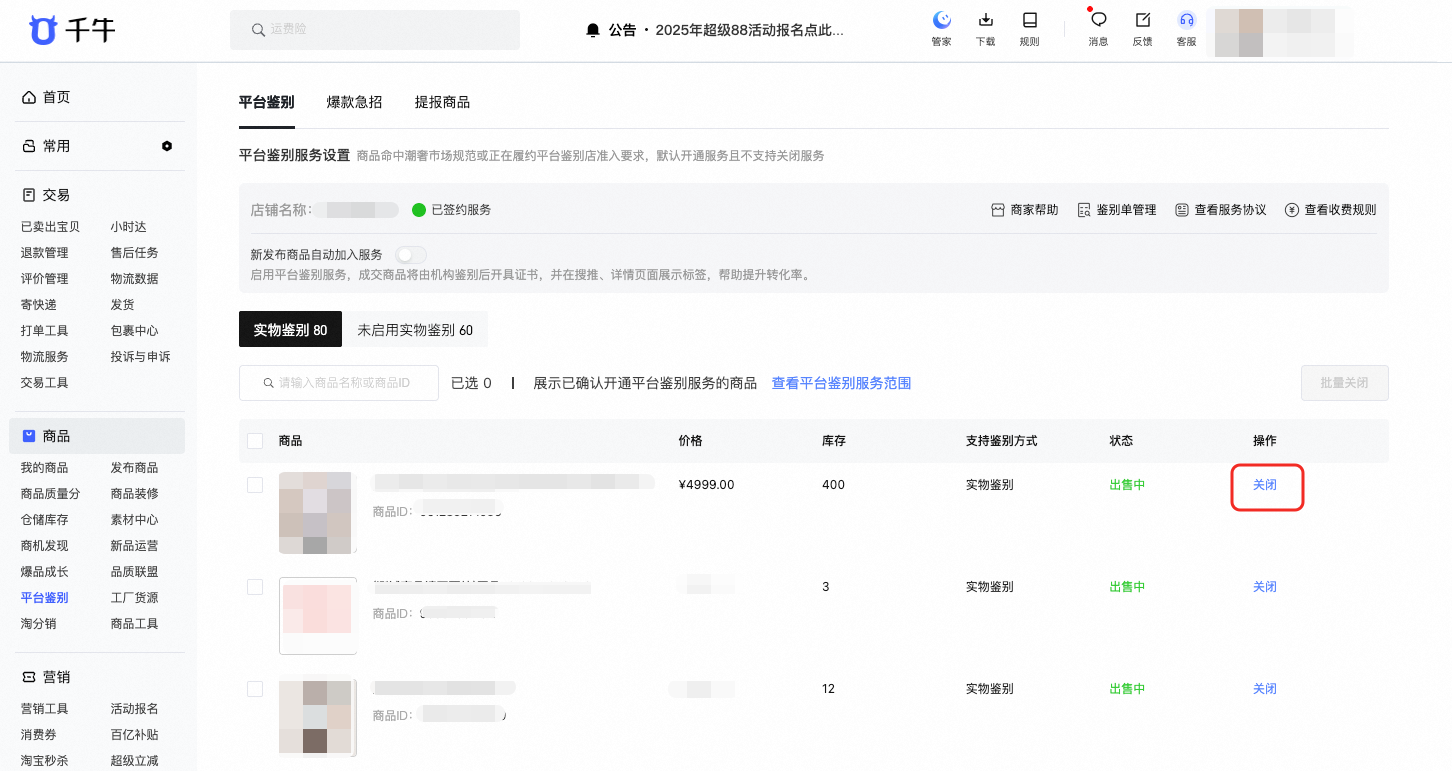This screenshot has height=771, width=1452.
Task: Open 物流数据 in the sidebar
Action: (134, 279)
